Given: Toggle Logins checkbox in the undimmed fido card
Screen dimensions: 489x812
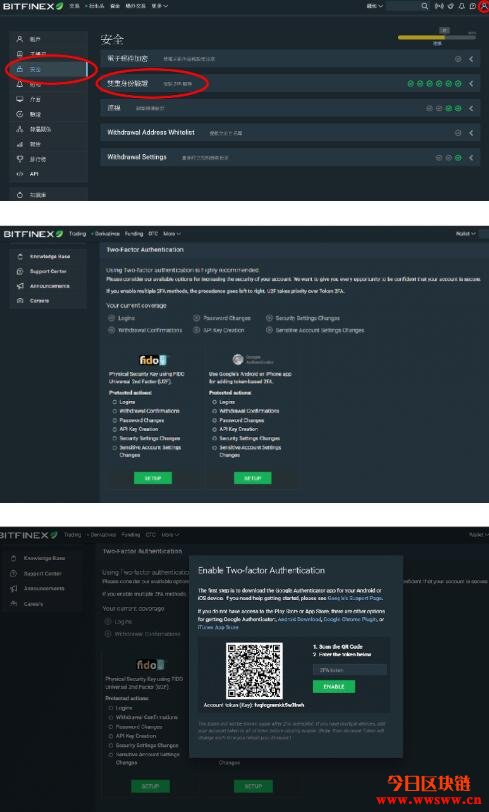Looking at the screenshot, I should (115, 402).
